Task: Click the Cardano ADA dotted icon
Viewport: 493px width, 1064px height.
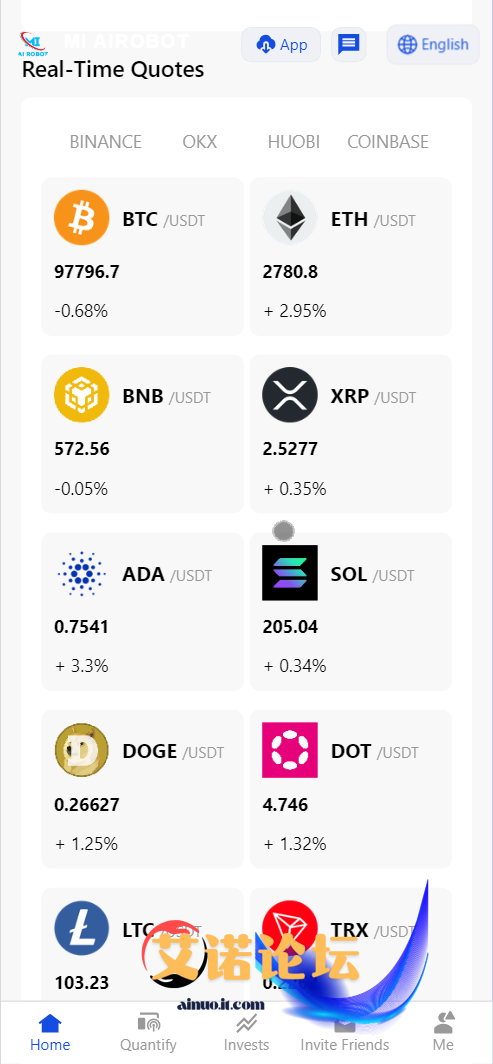Action: pos(81,573)
